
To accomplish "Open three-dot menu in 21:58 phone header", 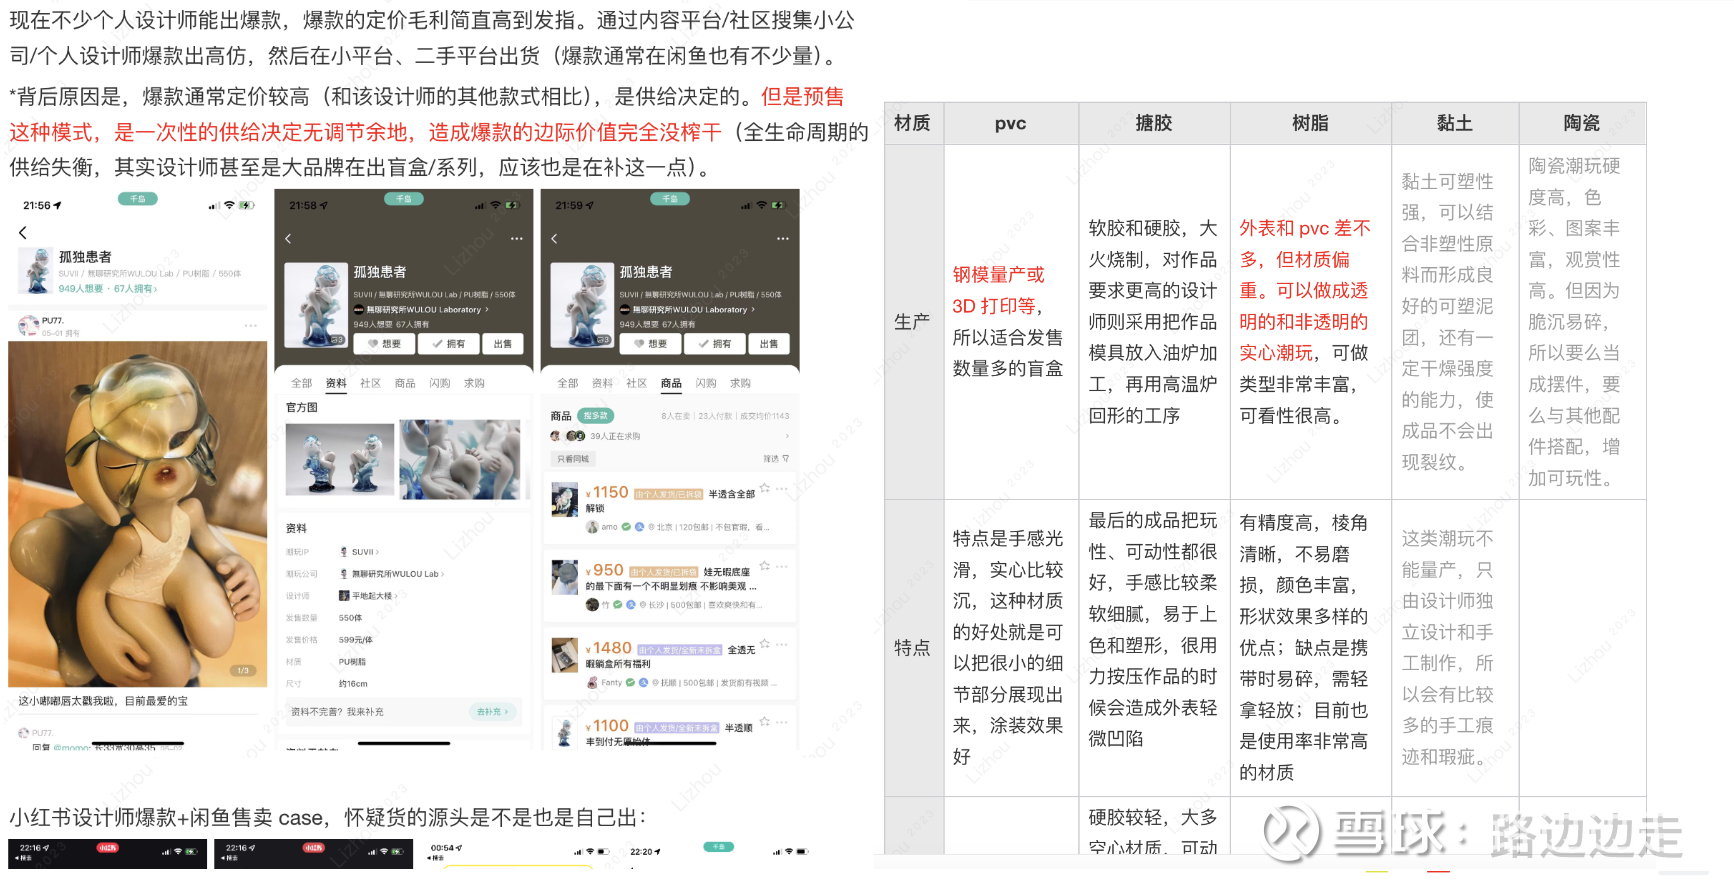I will 516,238.
